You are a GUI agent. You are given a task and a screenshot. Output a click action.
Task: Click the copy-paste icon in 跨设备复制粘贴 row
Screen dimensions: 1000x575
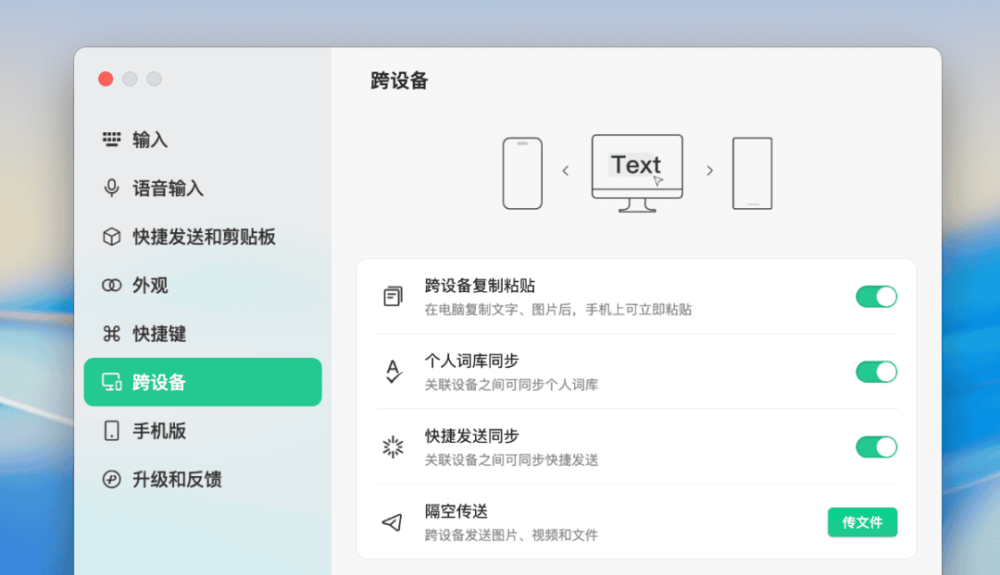[x=393, y=296]
